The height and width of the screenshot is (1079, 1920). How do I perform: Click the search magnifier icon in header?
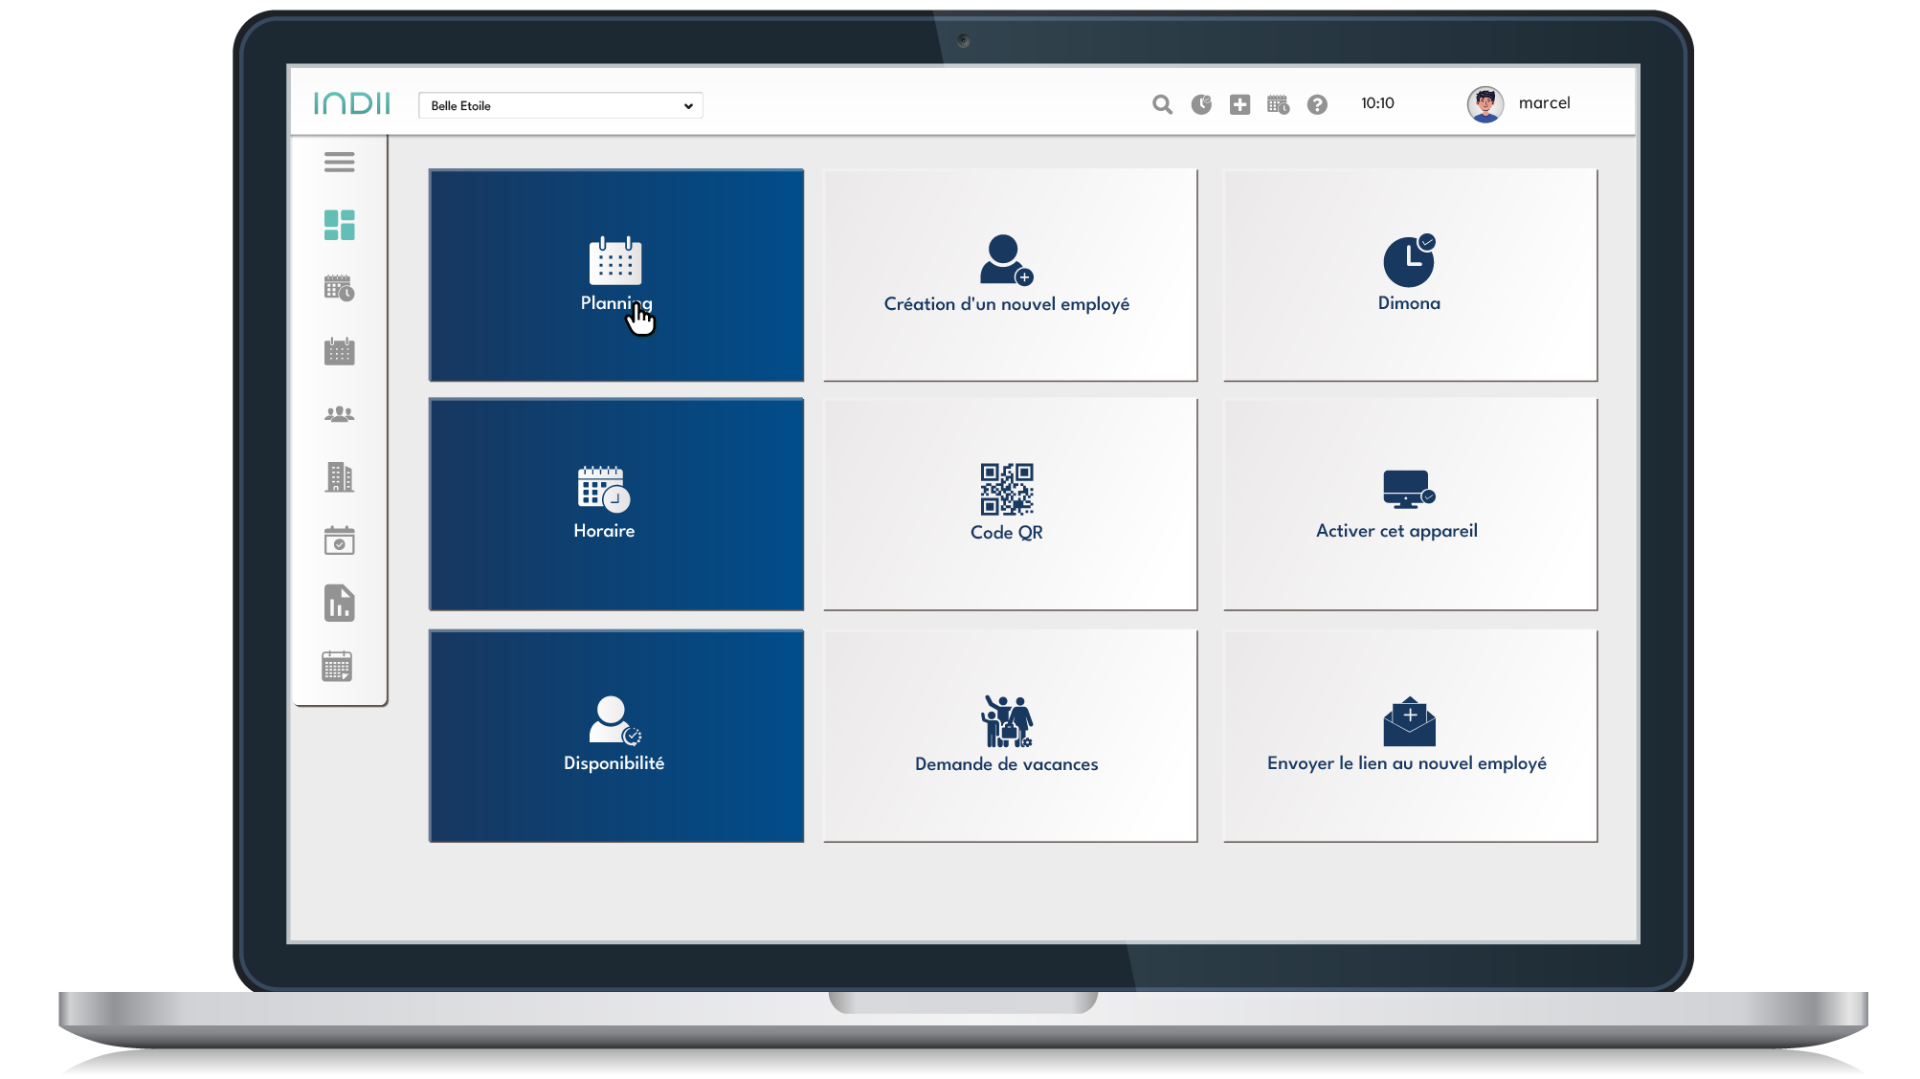[1161, 104]
